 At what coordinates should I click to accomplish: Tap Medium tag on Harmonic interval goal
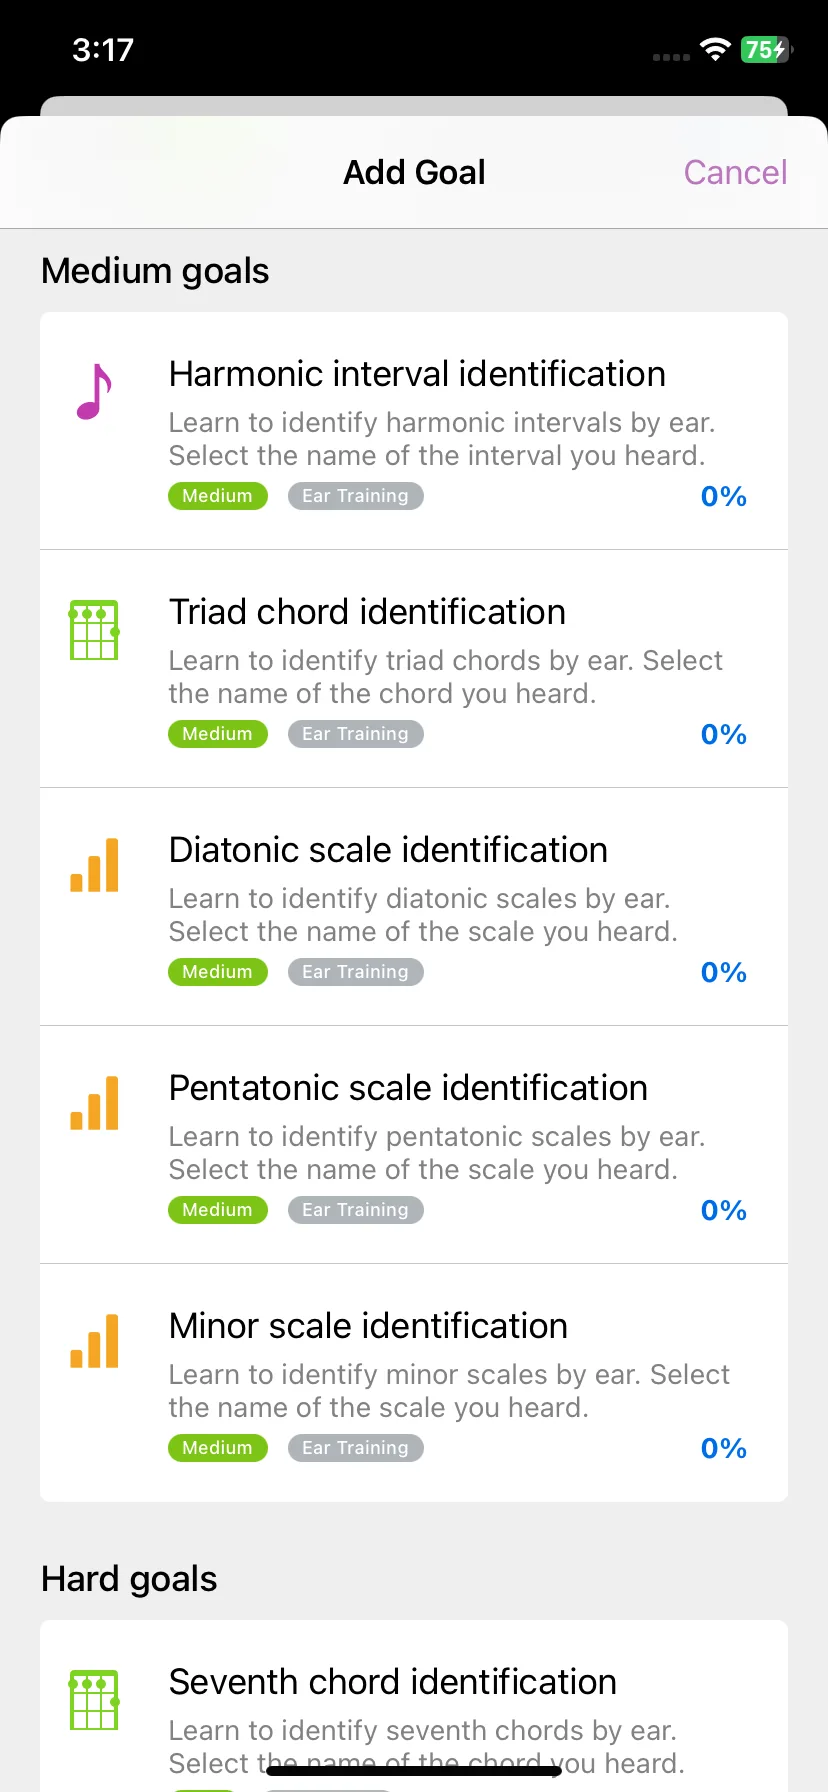[x=218, y=496]
